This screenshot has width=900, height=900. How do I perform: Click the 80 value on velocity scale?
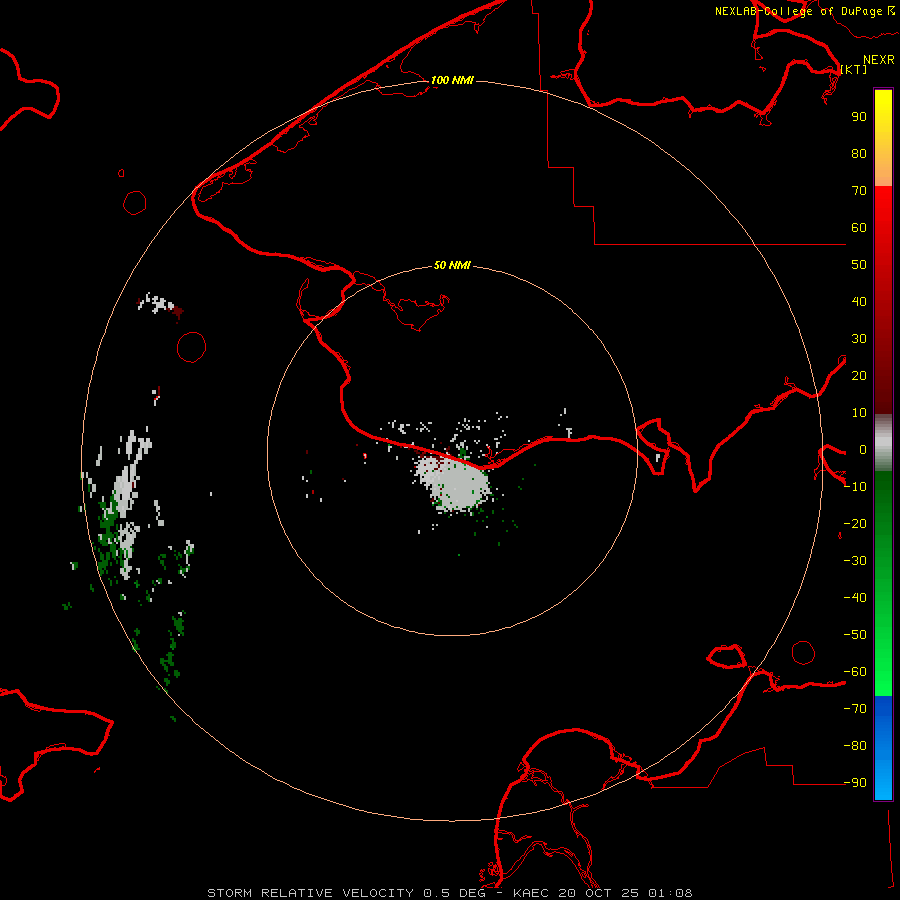click(859, 153)
